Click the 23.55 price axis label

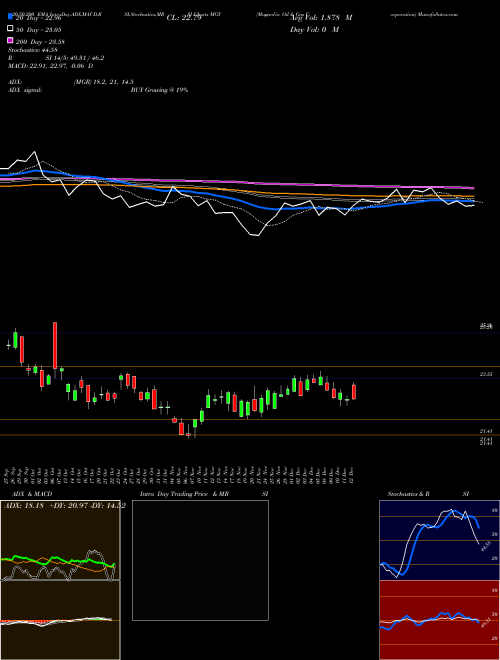coord(486,374)
